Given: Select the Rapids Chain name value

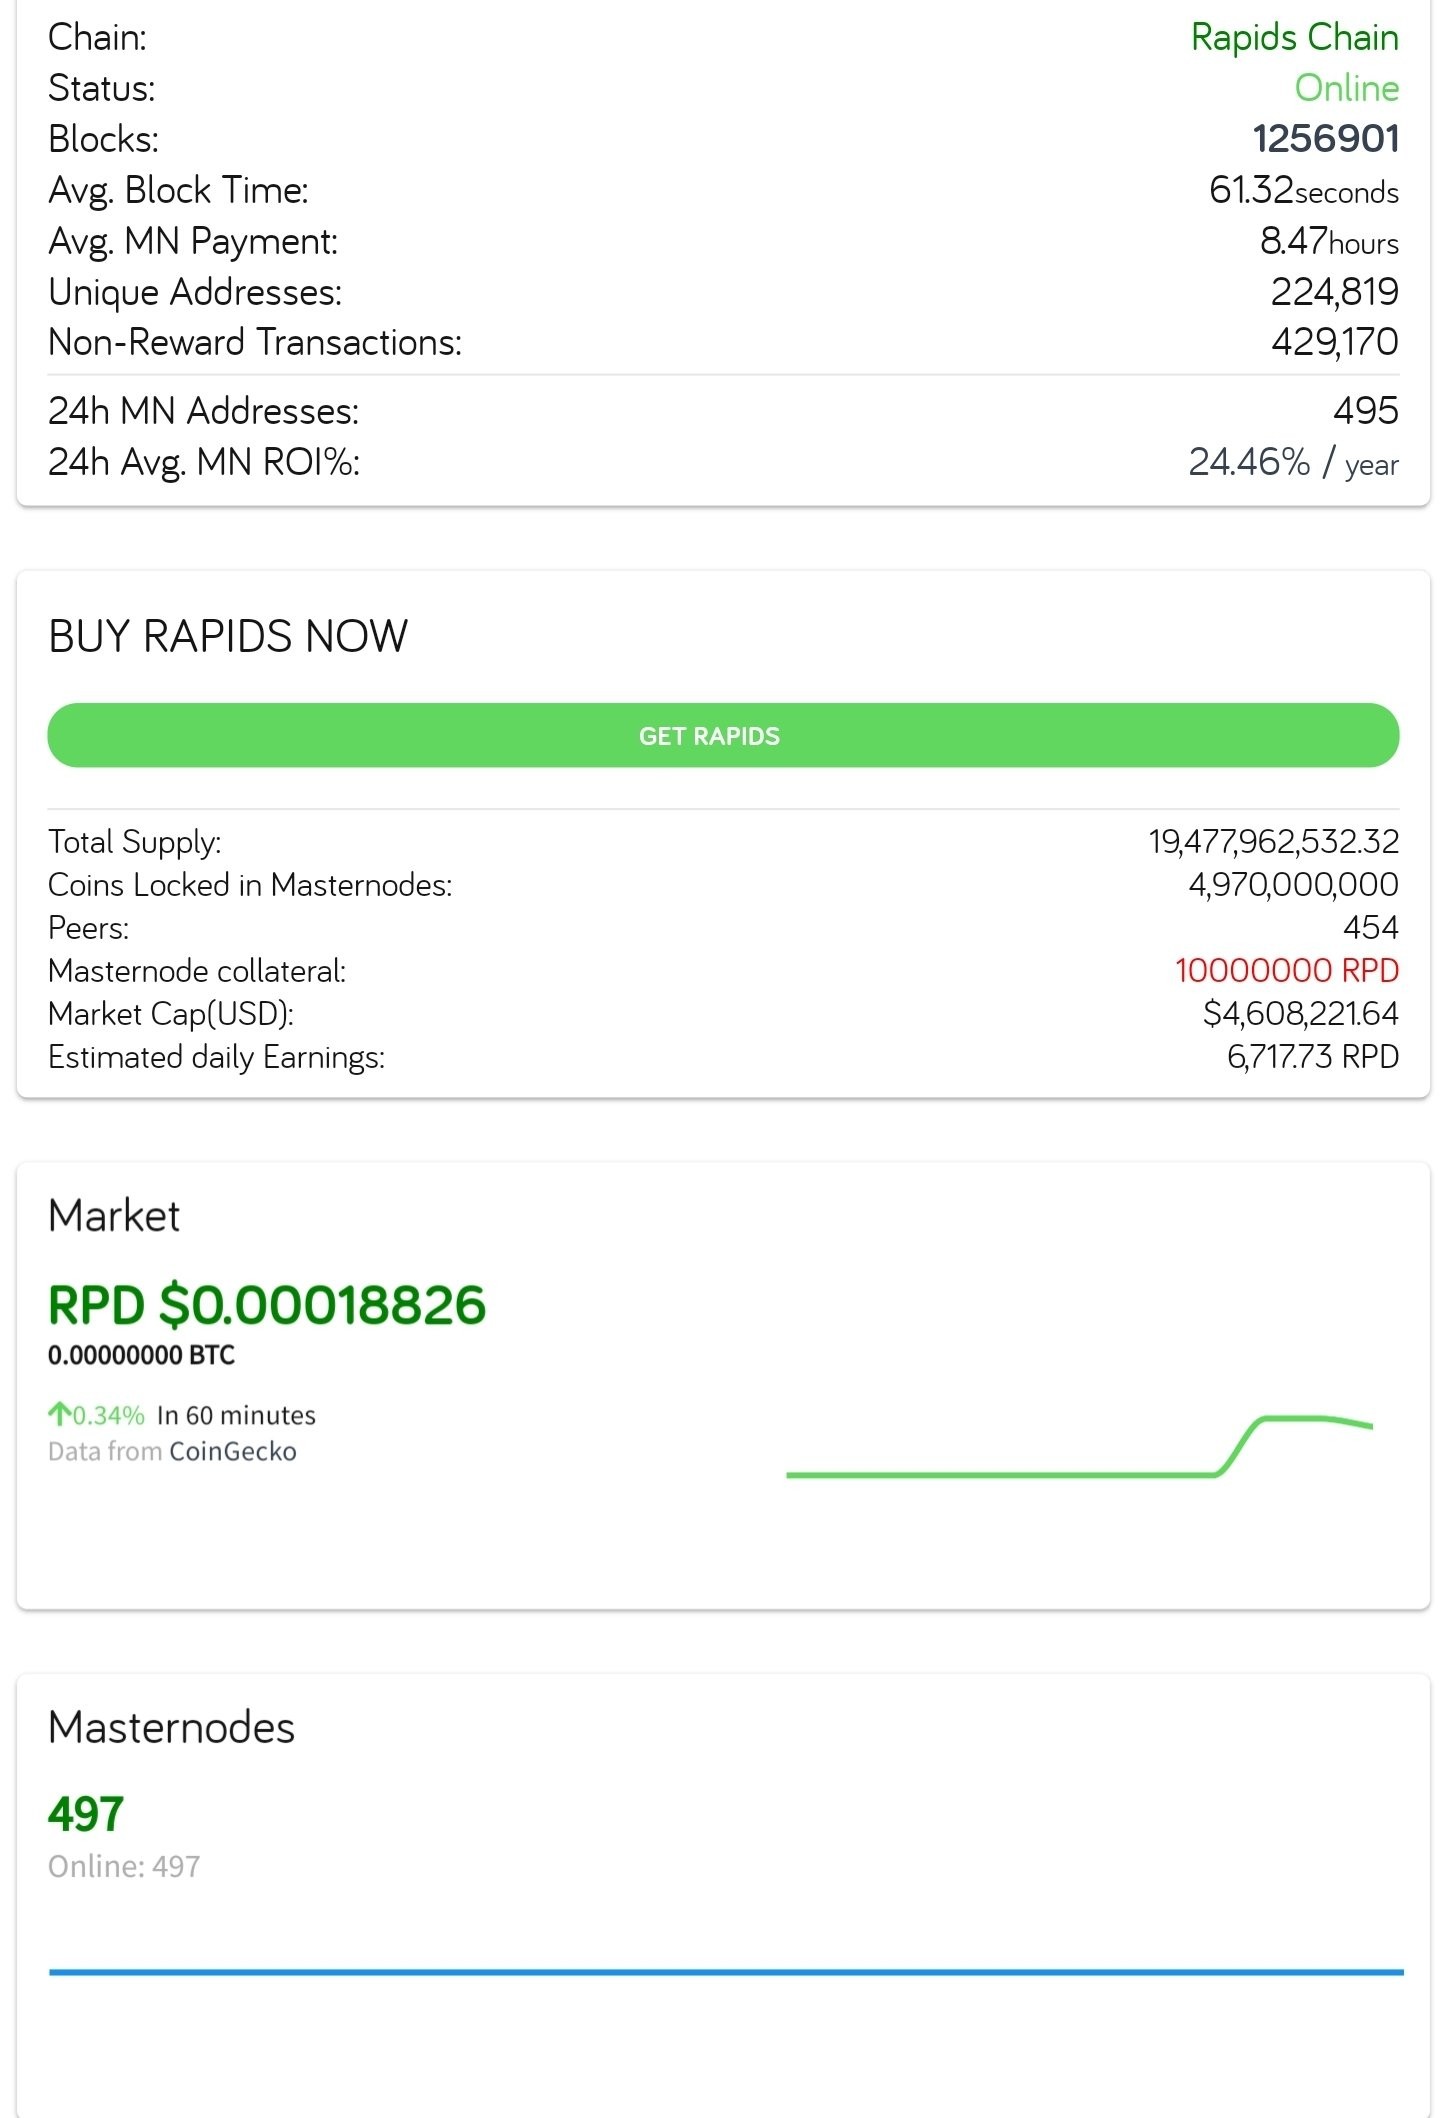Looking at the screenshot, I should [1294, 37].
